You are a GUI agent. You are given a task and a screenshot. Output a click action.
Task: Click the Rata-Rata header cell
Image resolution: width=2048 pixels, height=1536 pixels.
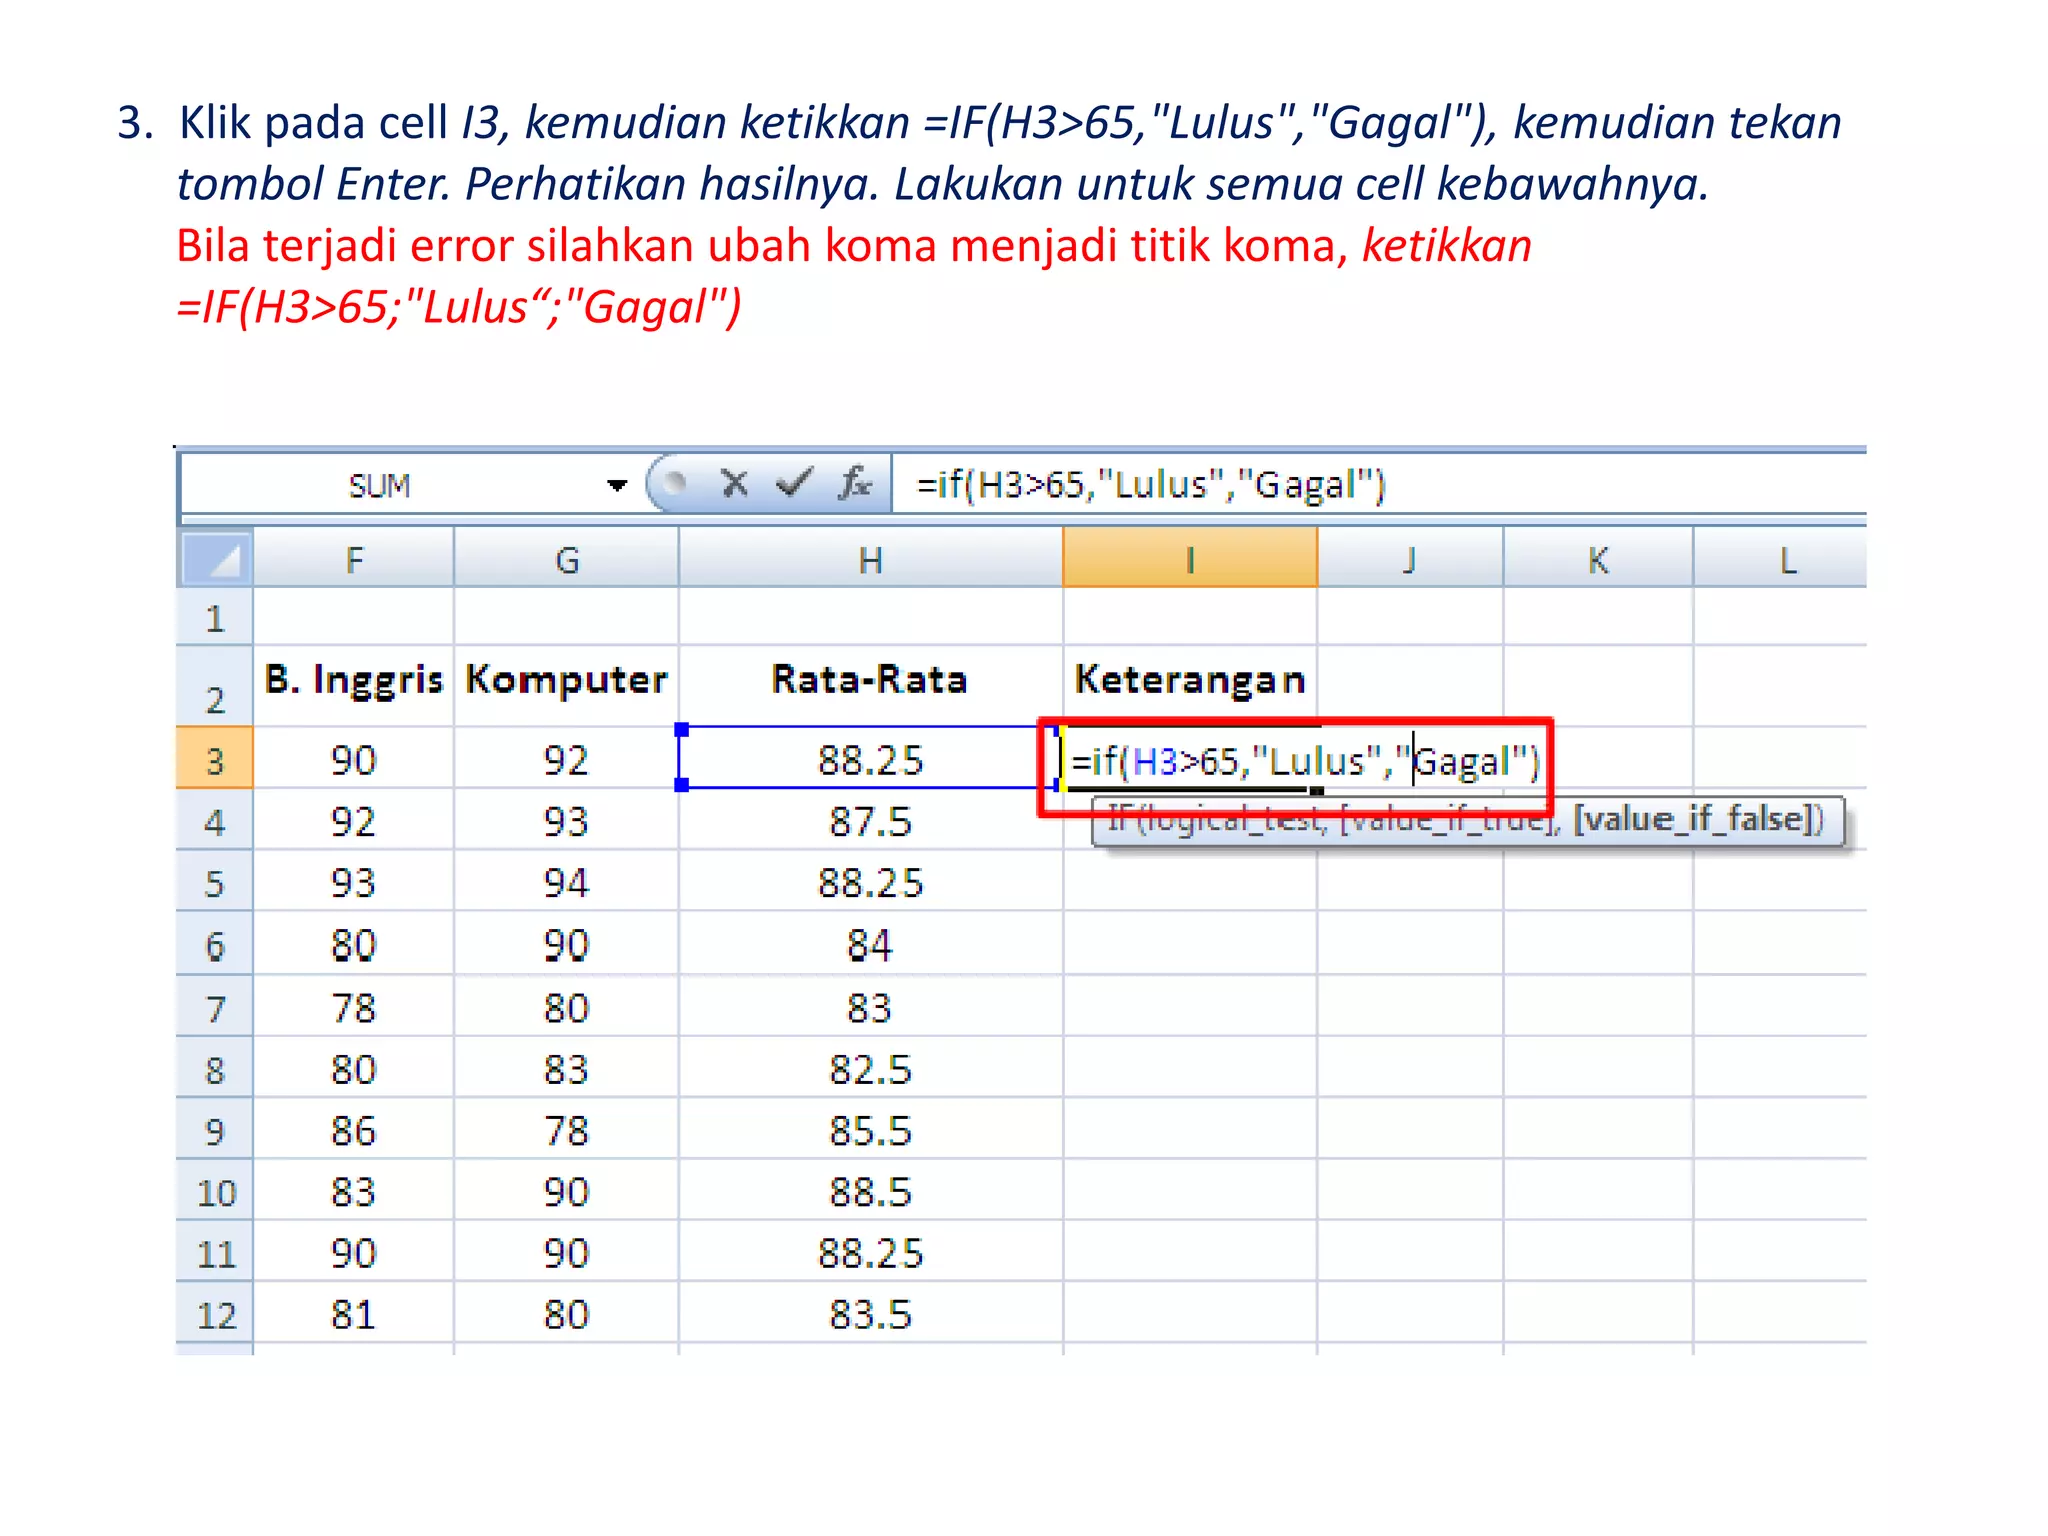point(870,680)
